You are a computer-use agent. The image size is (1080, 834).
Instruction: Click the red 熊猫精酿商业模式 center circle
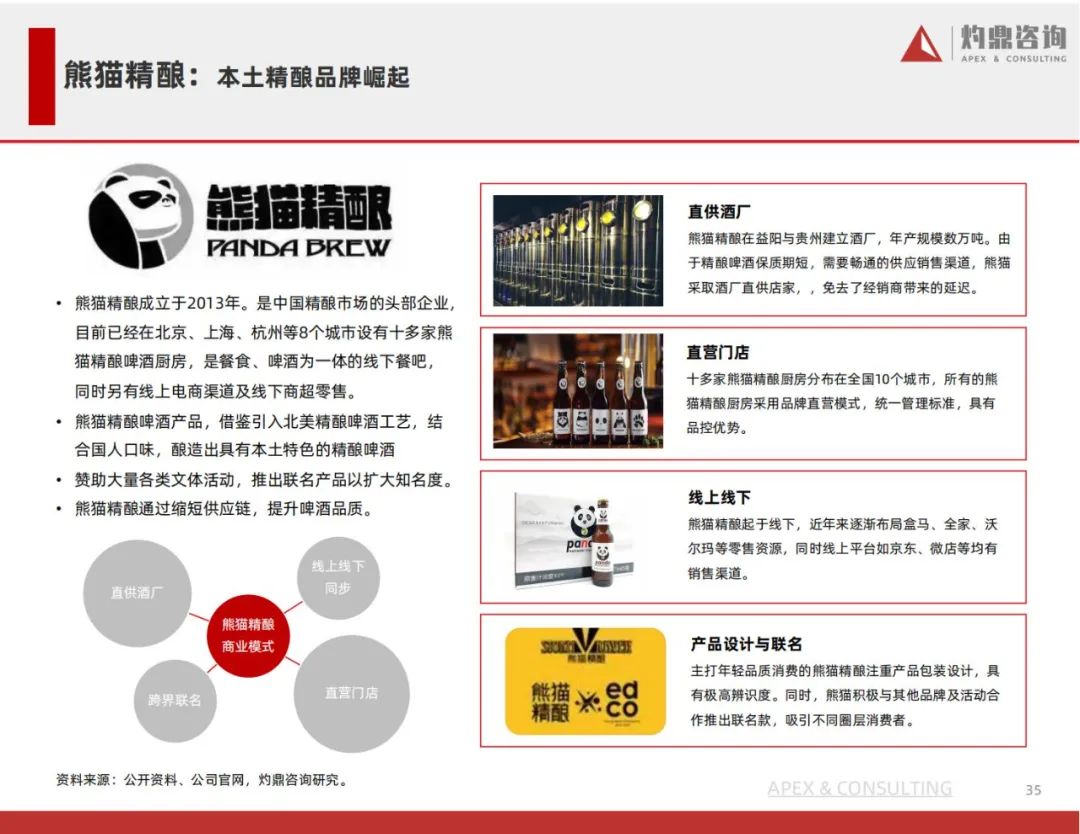[x=248, y=635]
